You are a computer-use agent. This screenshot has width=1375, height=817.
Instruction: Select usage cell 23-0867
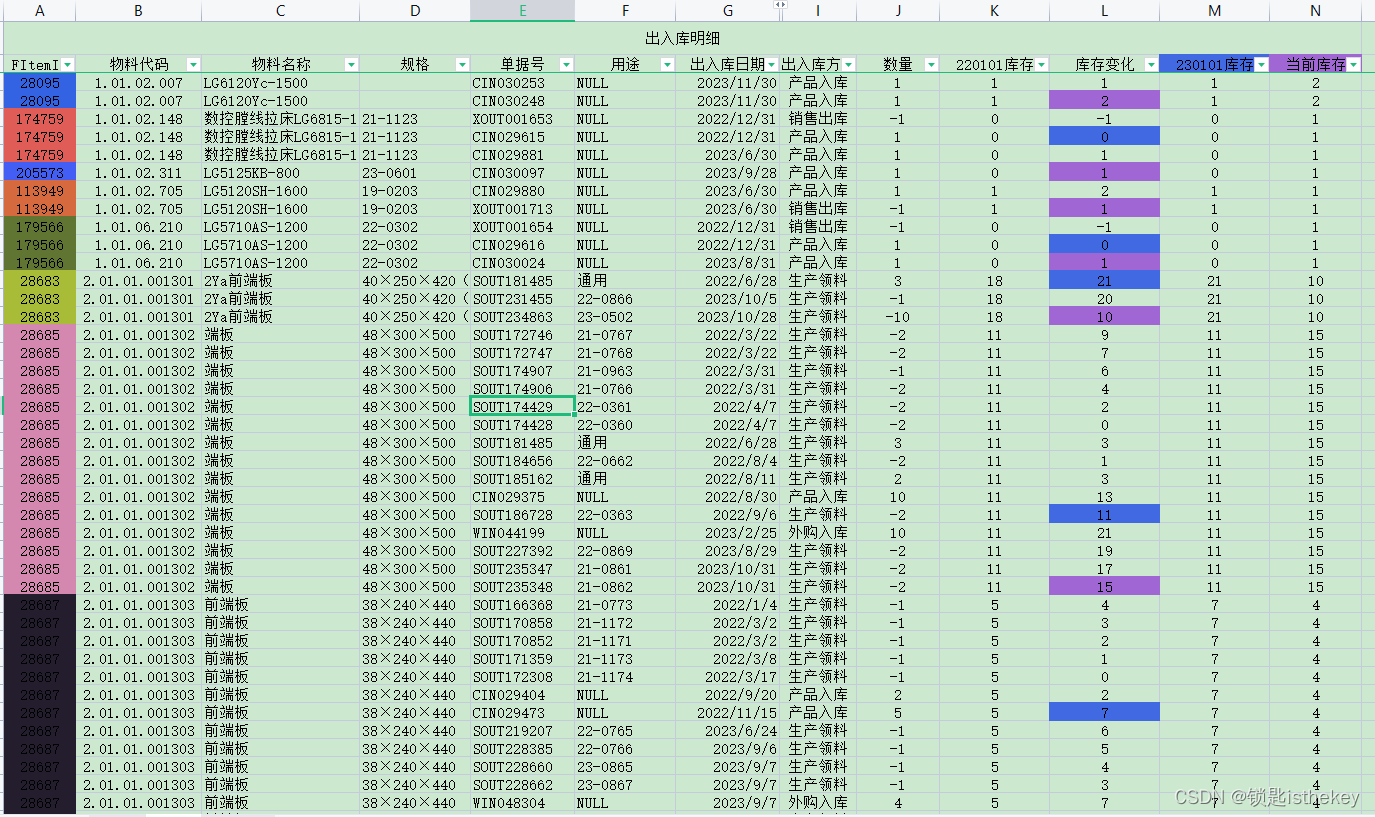click(x=625, y=785)
